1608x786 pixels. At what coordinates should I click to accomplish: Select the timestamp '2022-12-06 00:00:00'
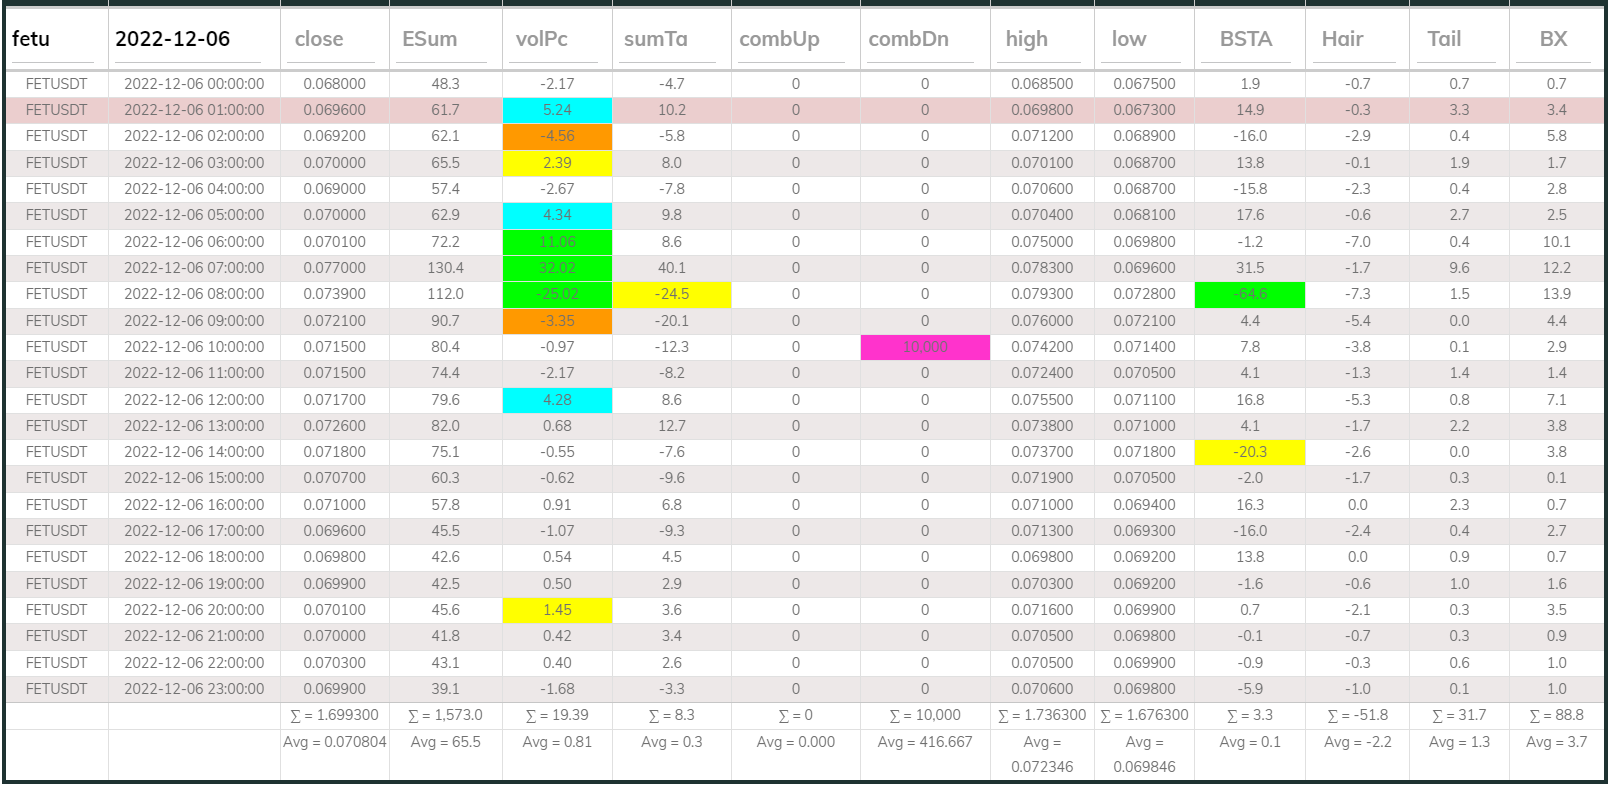point(194,84)
